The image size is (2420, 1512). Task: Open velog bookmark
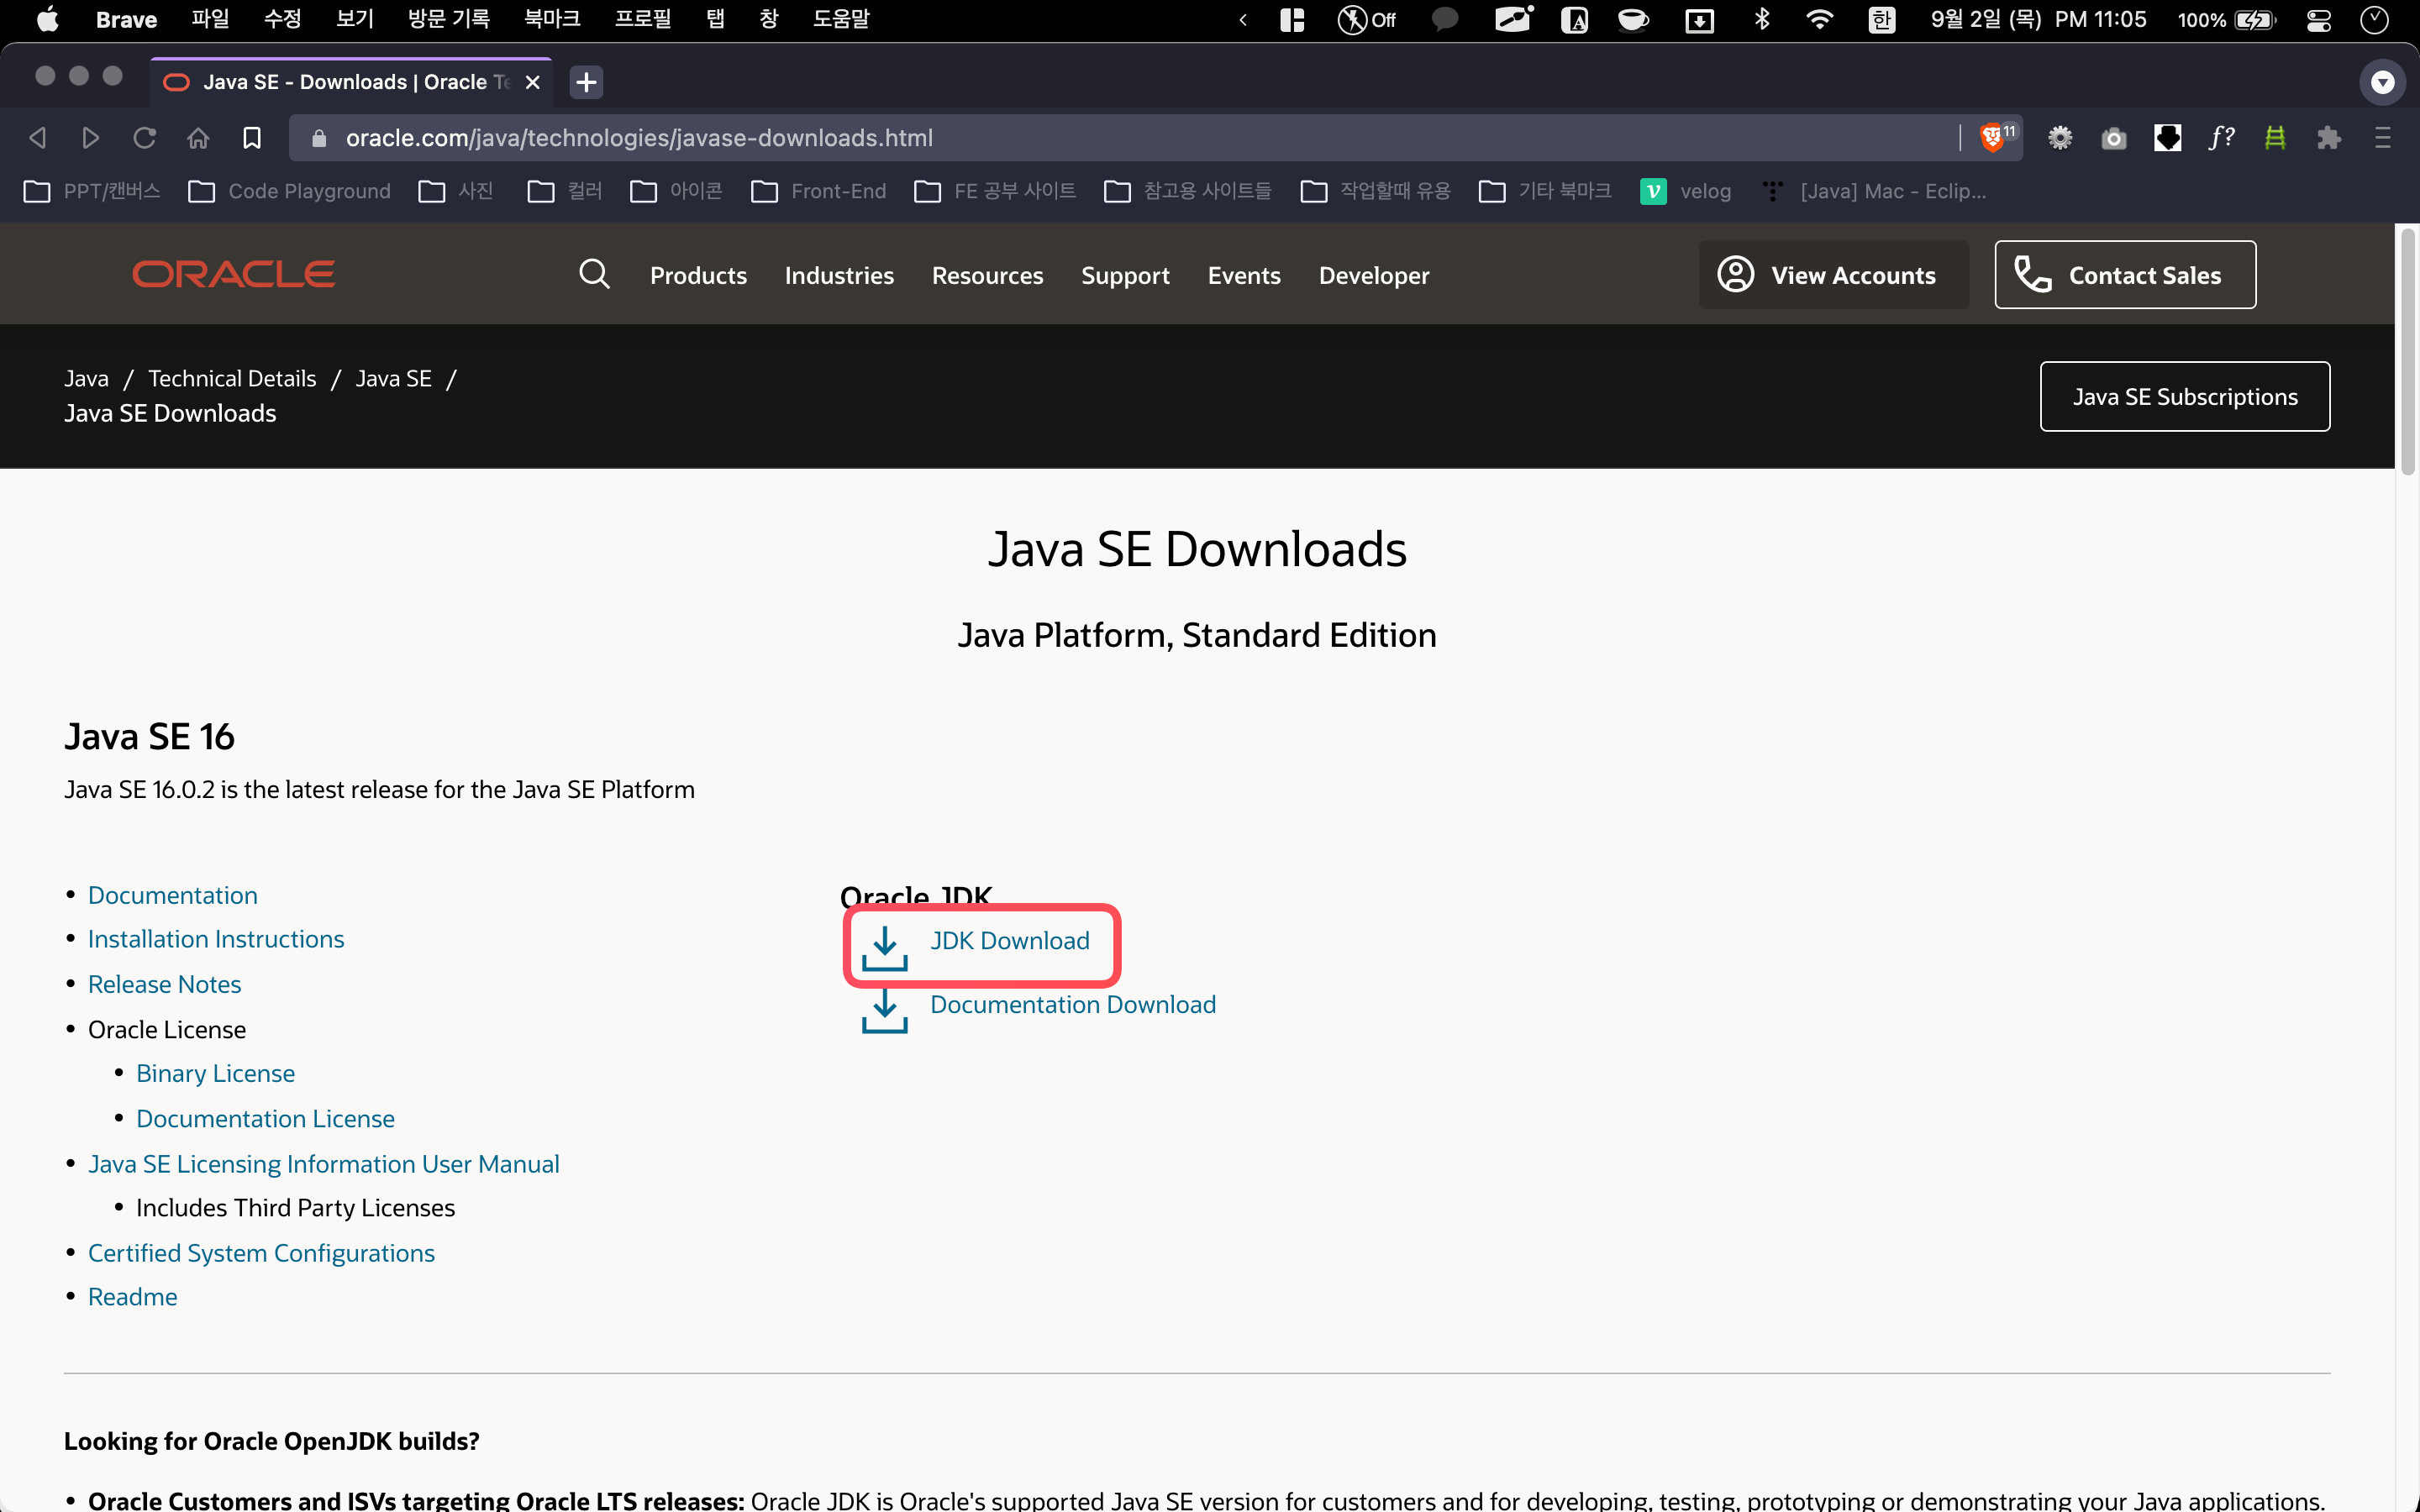point(1686,191)
